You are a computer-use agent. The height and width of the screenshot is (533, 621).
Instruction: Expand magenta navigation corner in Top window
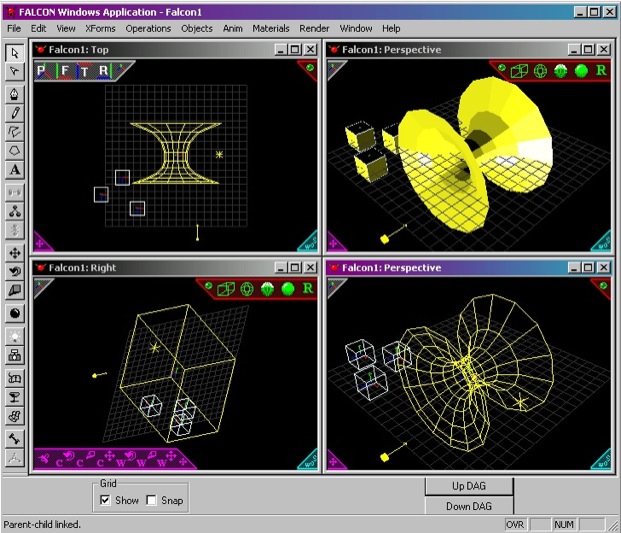(41, 242)
